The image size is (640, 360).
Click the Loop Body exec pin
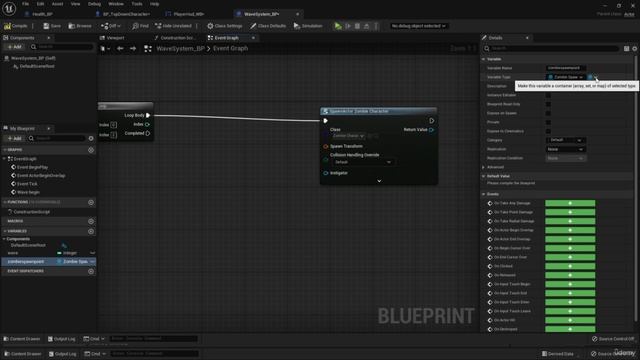click(x=148, y=115)
